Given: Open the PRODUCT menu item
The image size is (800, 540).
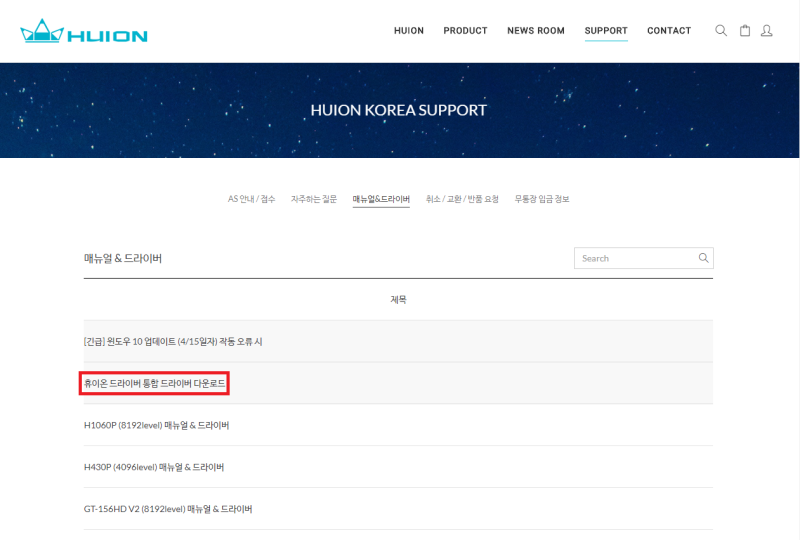Looking at the screenshot, I should [465, 31].
